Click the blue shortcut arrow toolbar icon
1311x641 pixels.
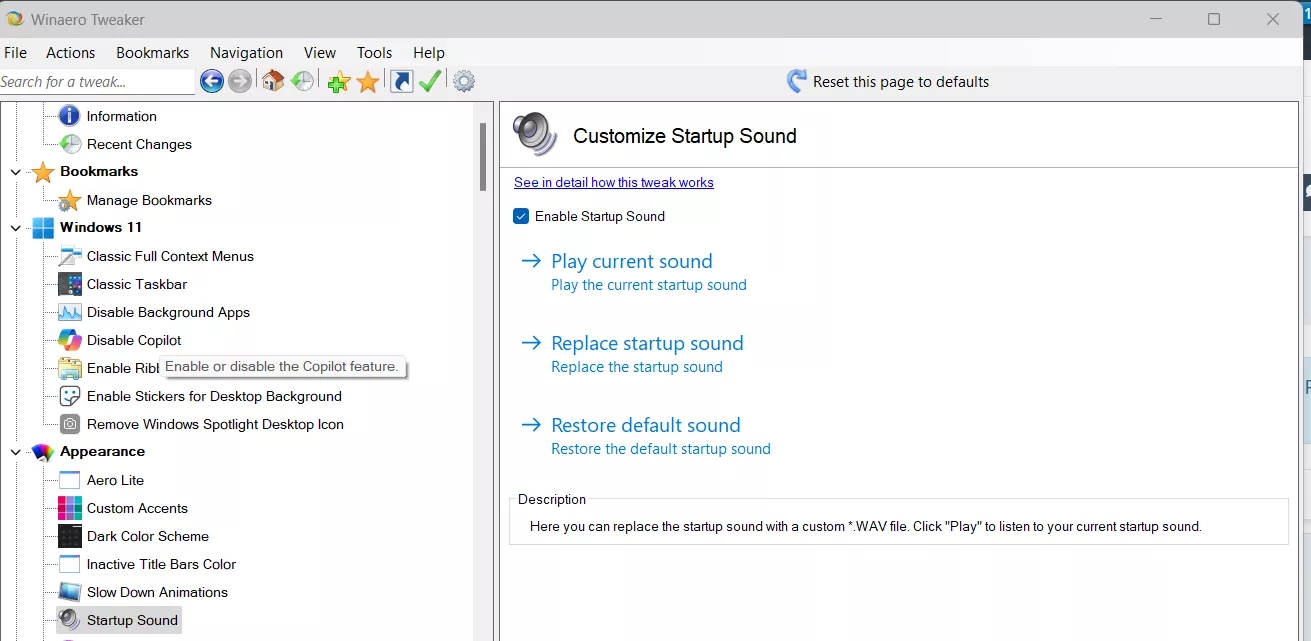[401, 82]
